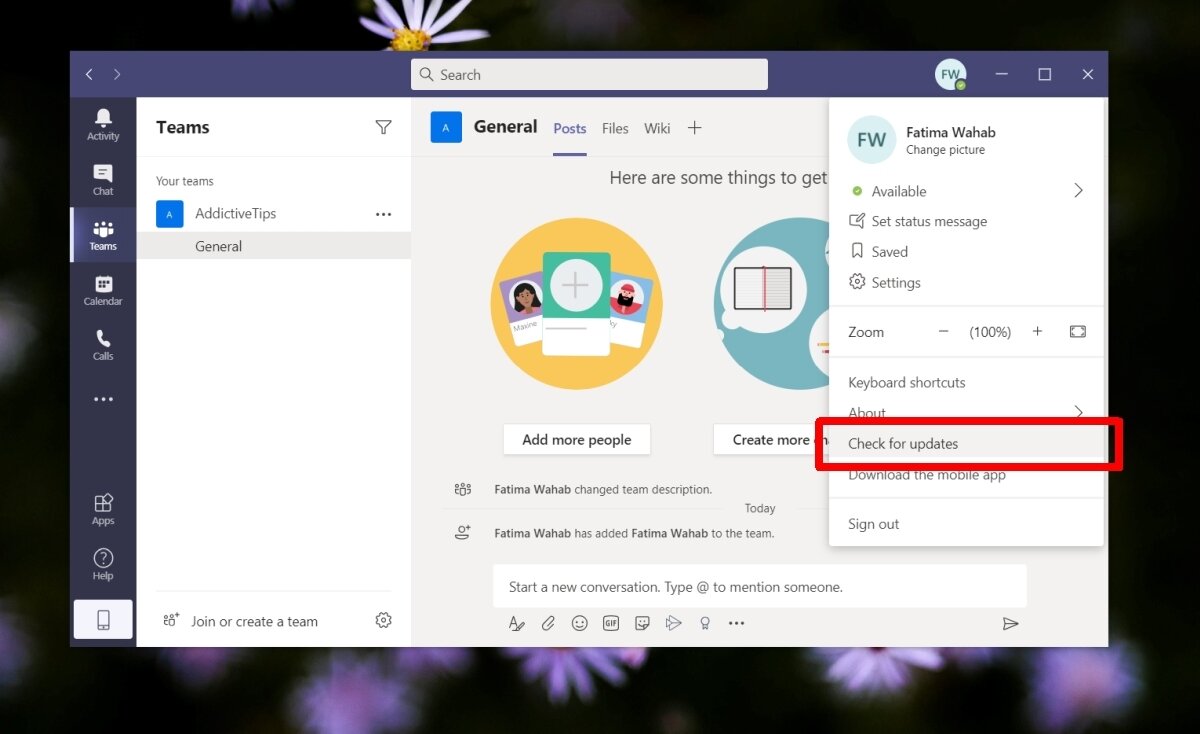Open the Apps store icon
Screen dimensions: 1200x734
coord(103,508)
